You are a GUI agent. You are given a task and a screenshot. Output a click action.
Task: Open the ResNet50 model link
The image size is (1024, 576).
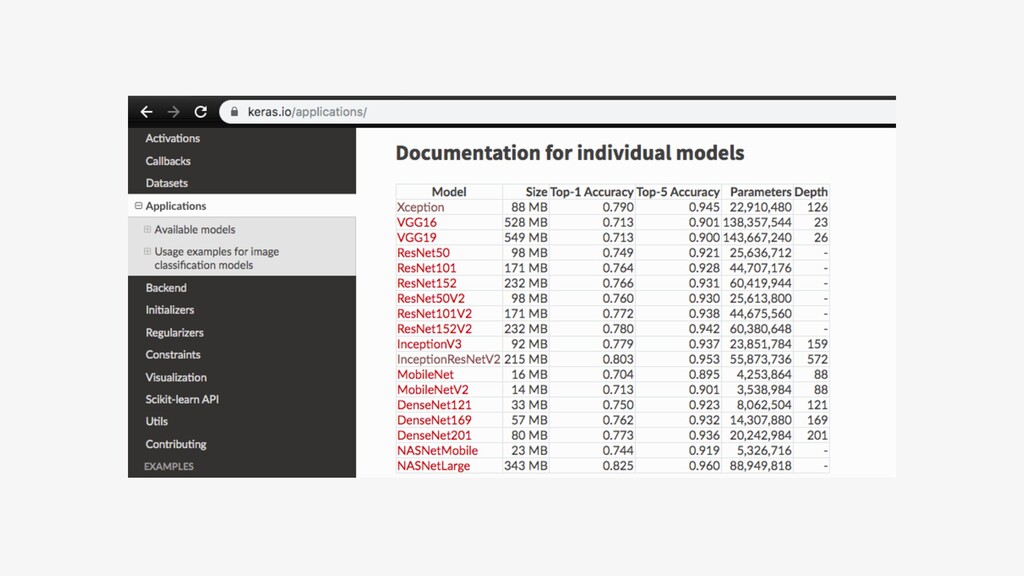point(423,253)
